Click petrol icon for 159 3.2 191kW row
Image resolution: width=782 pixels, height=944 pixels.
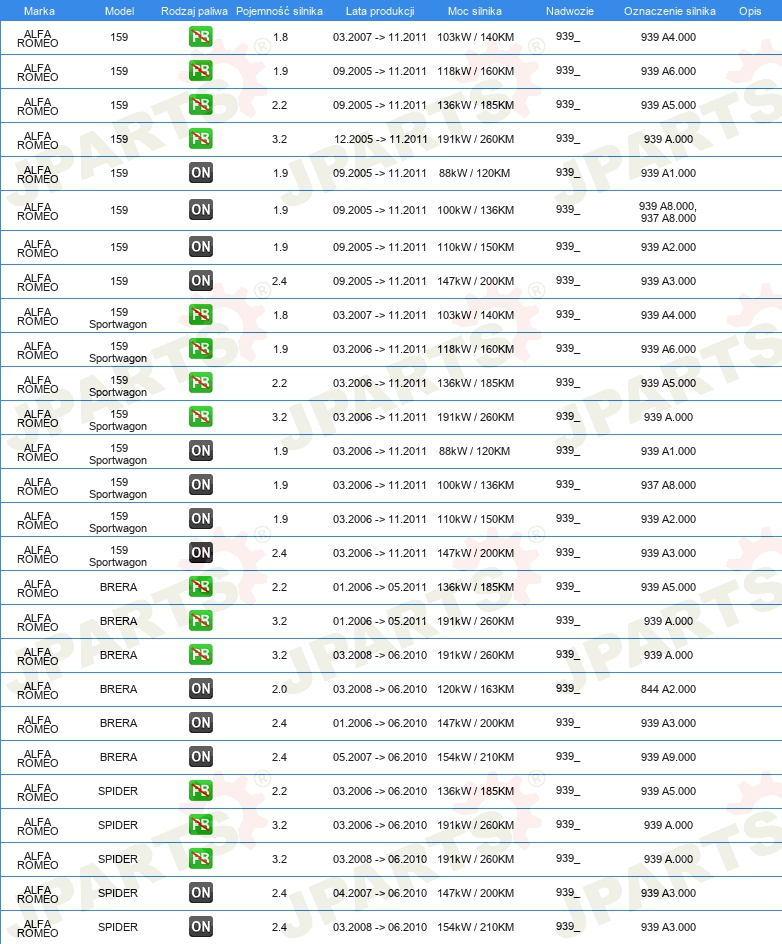pyautogui.click(x=200, y=139)
